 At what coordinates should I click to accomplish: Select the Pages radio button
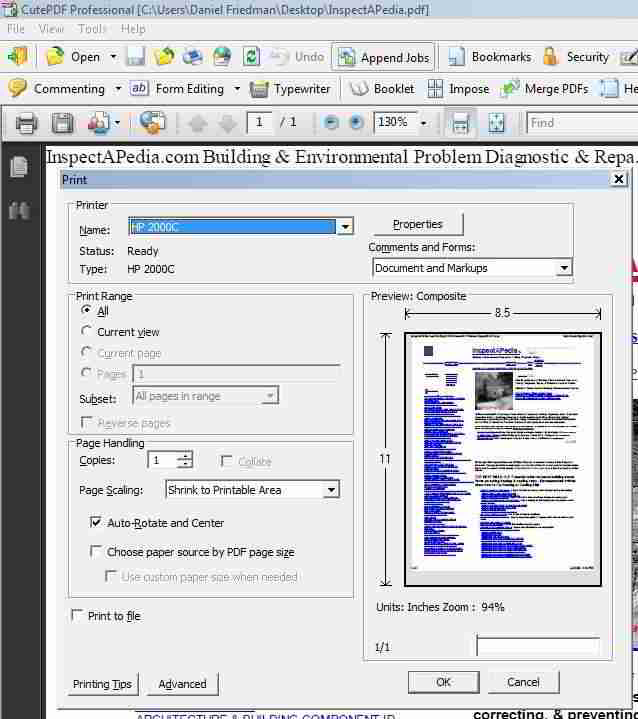86,373
